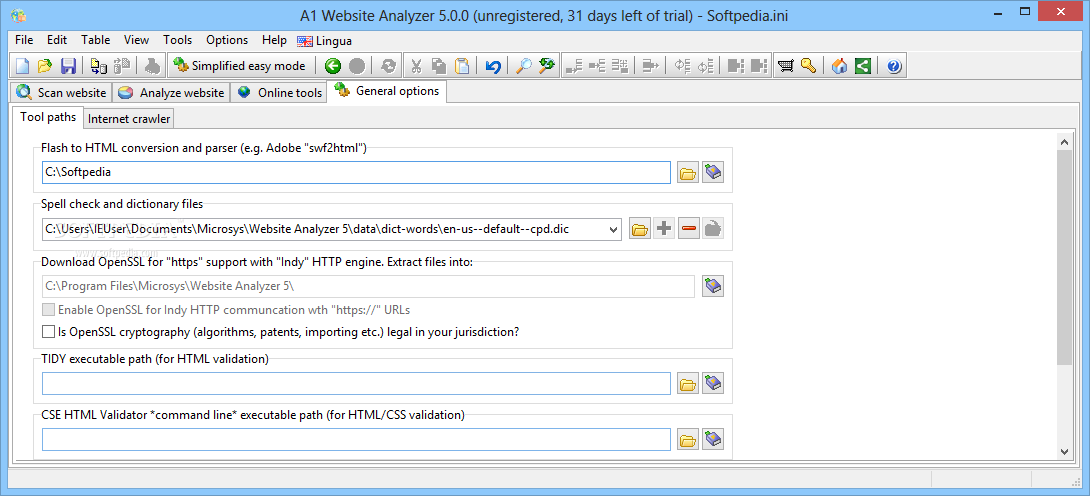Open the Help menu
1090x496 pixels.
point(274,40)
